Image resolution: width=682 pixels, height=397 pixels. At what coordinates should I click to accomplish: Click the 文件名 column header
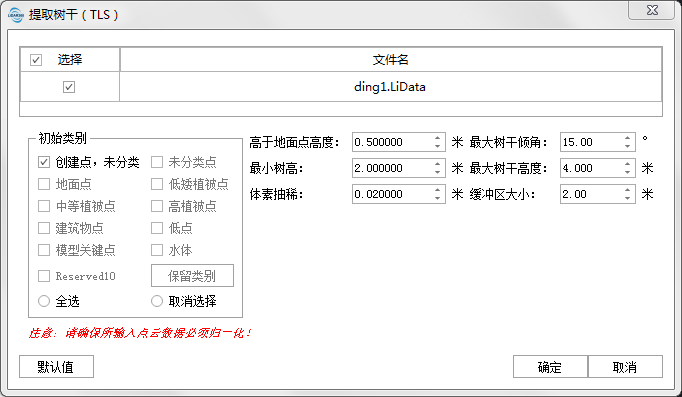(x=391, y=60)
